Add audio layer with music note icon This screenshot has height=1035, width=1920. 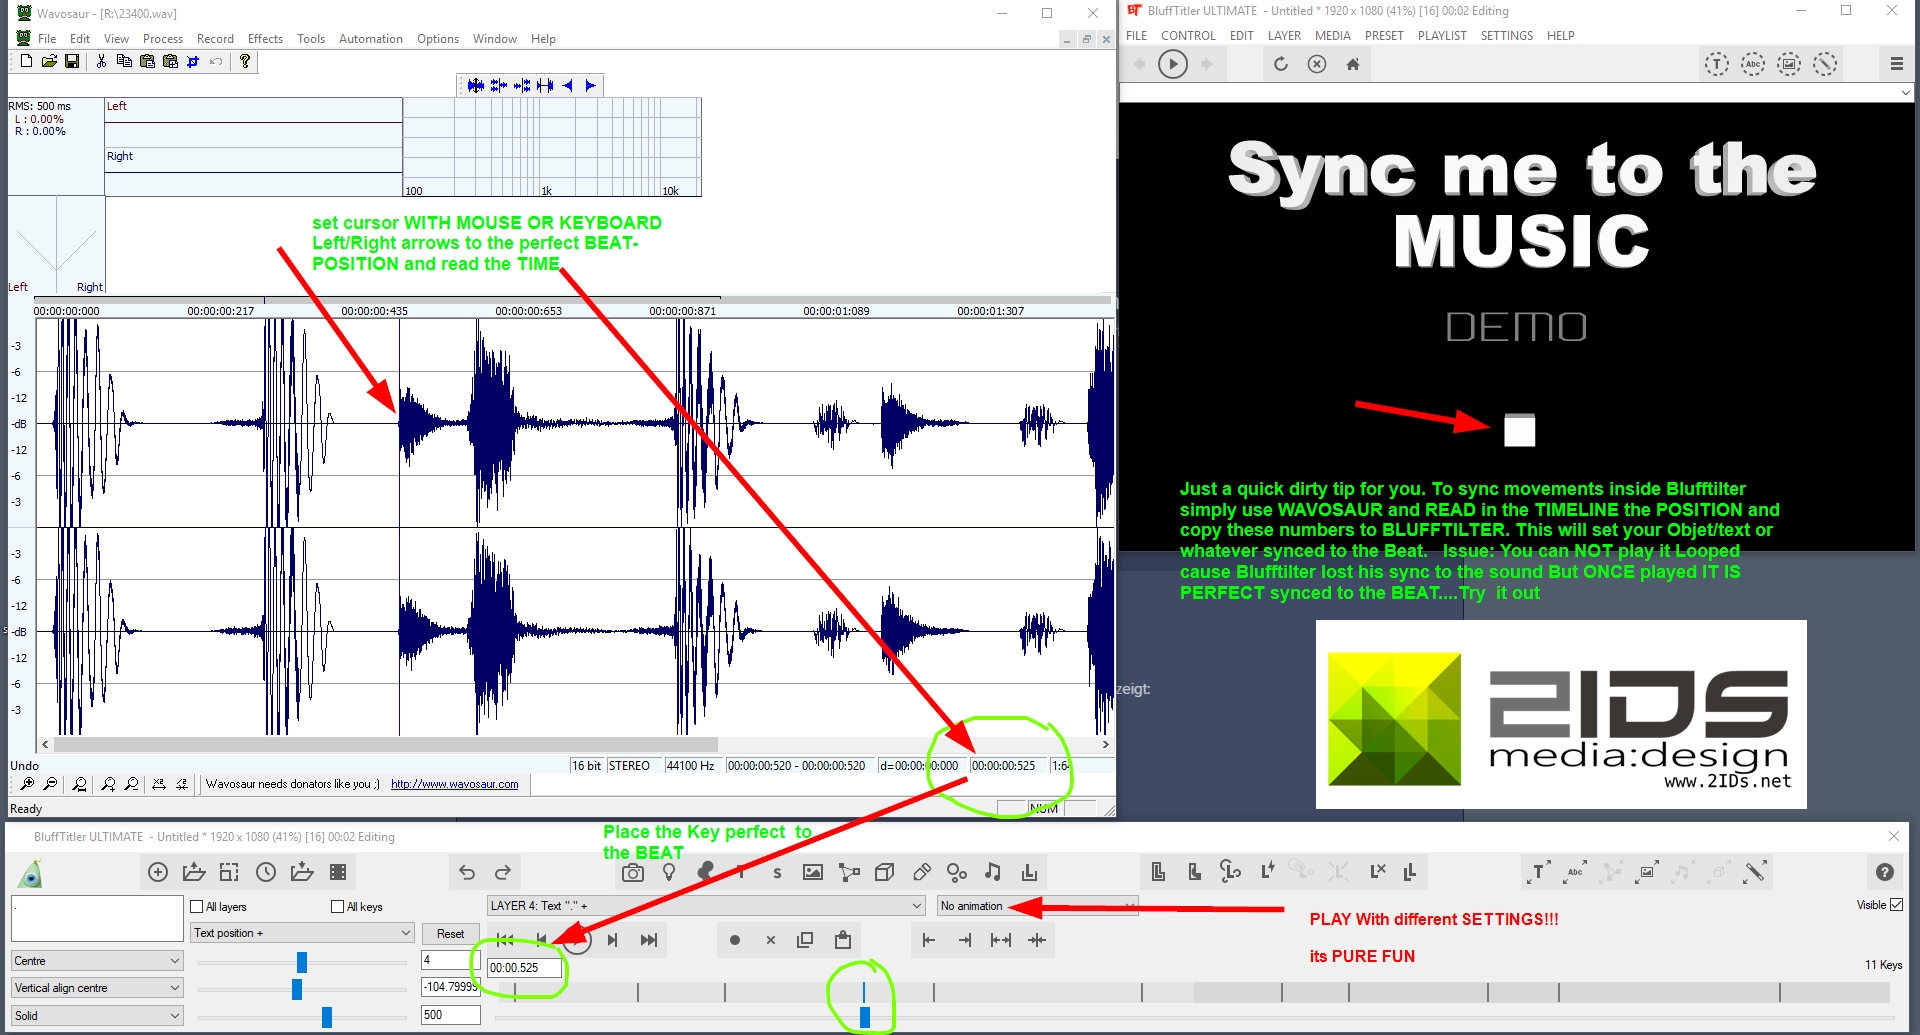[x=992, y=872]
